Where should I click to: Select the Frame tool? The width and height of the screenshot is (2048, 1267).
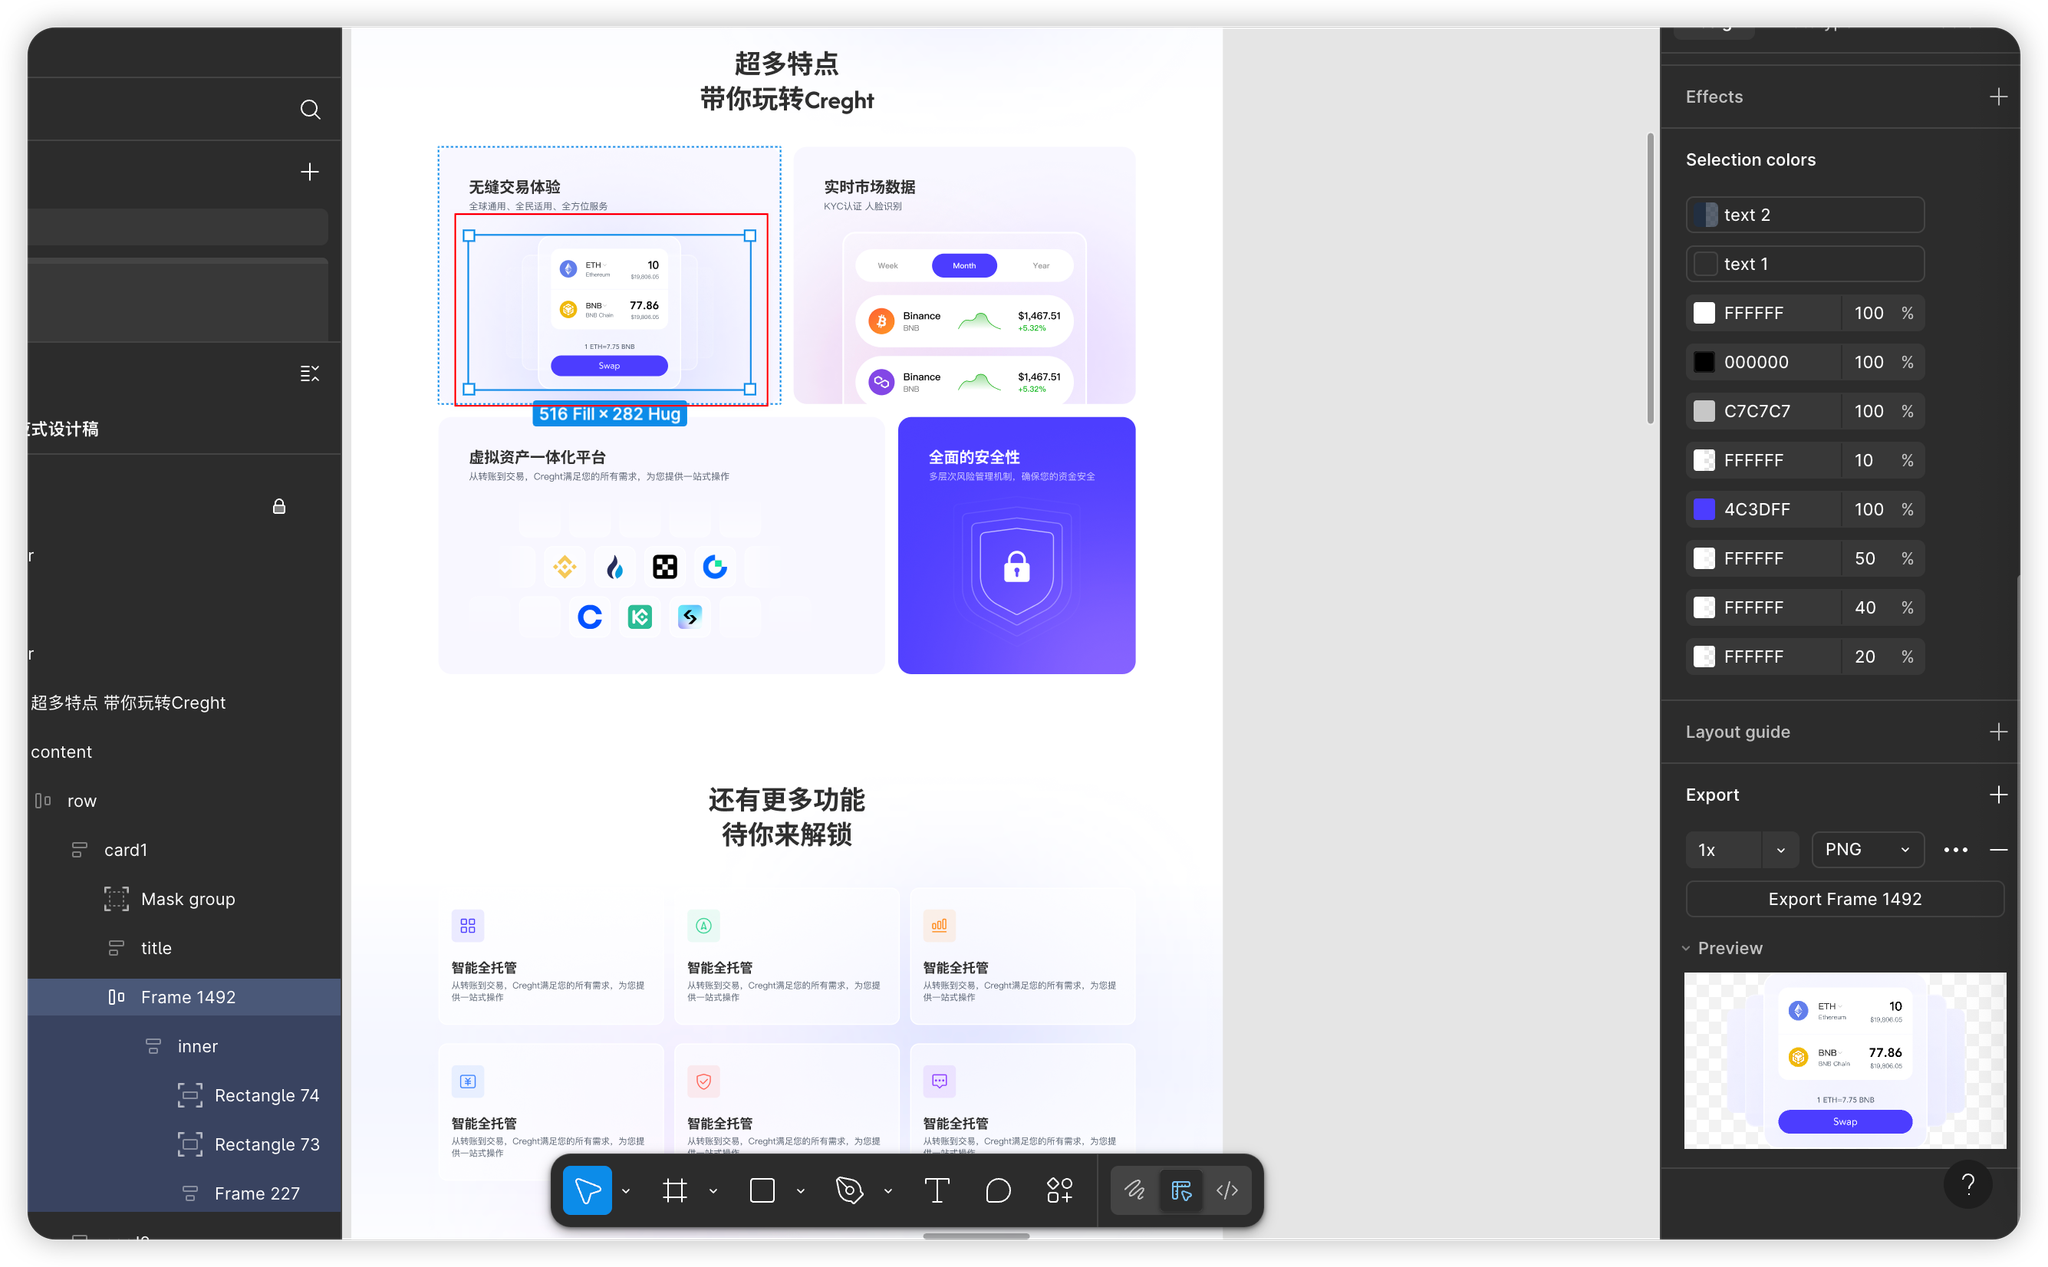pyautogui.click(x=675, y=1190)
